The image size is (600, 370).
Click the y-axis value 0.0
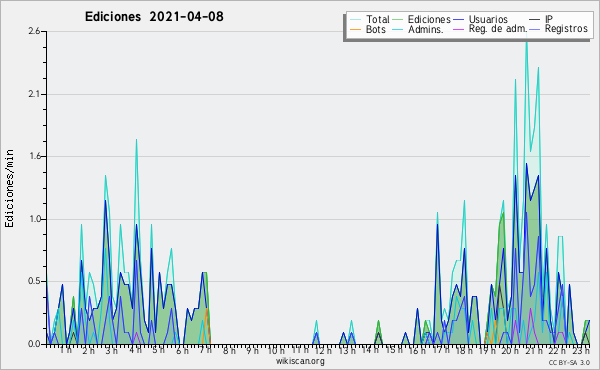[x=34, y=344]
